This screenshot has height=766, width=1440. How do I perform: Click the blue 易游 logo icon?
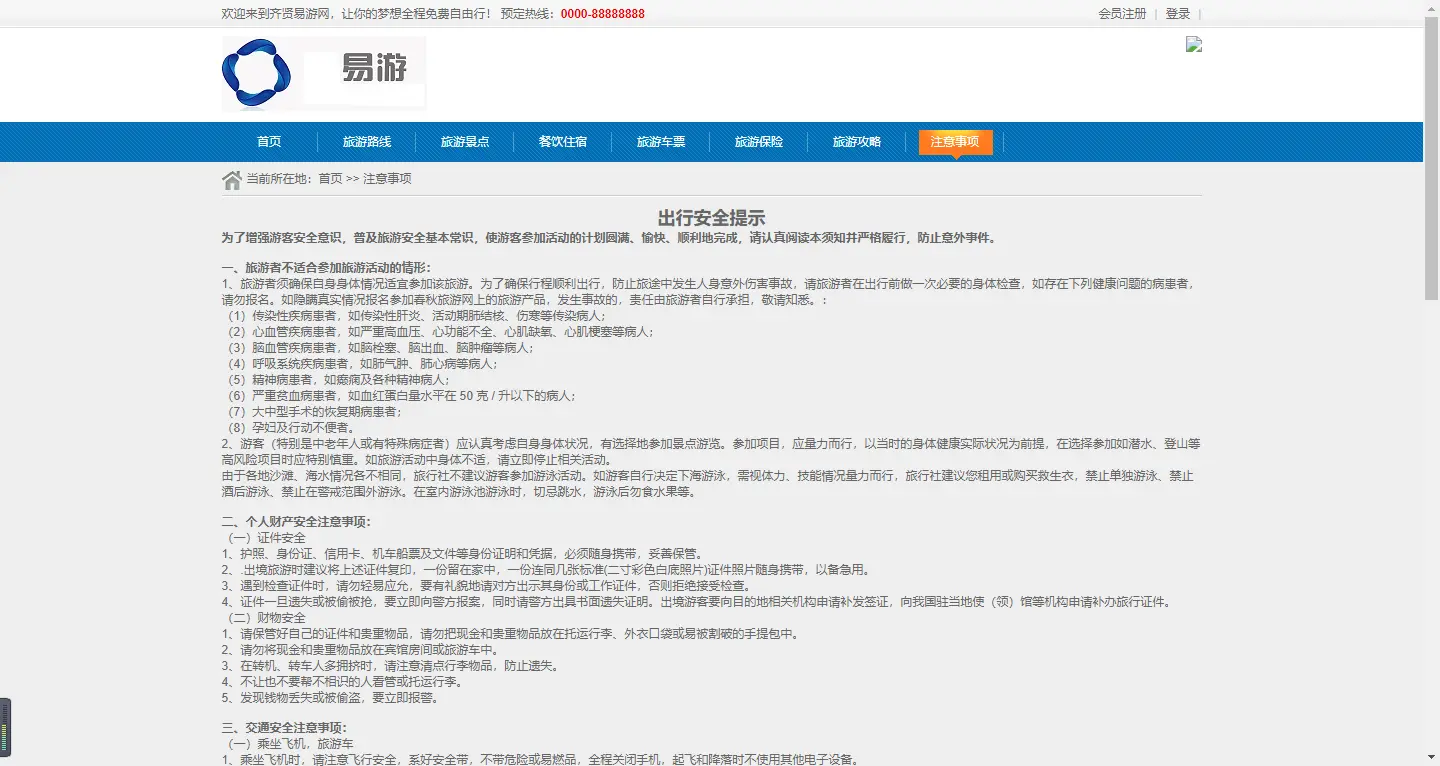[256, 72]
